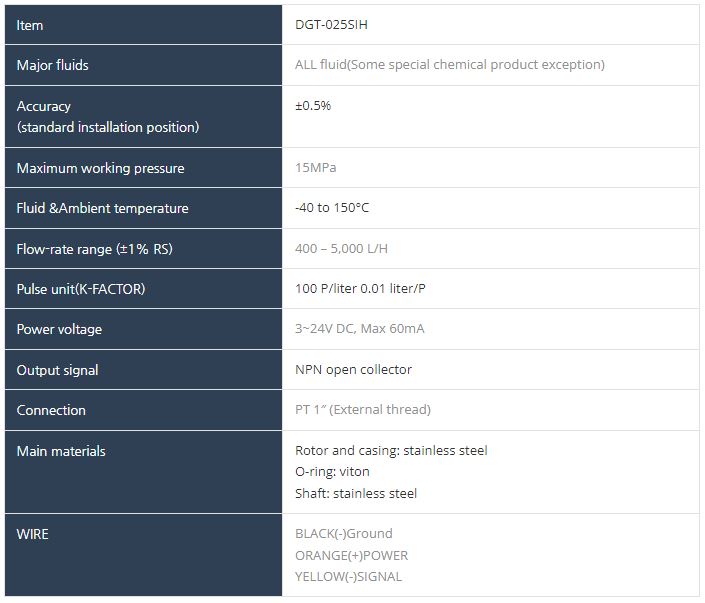Image resolution: width=705 pixels, height=603 pixels.
Task: Select the -40 to 150°C temperature value
Action: coord(332,208)
